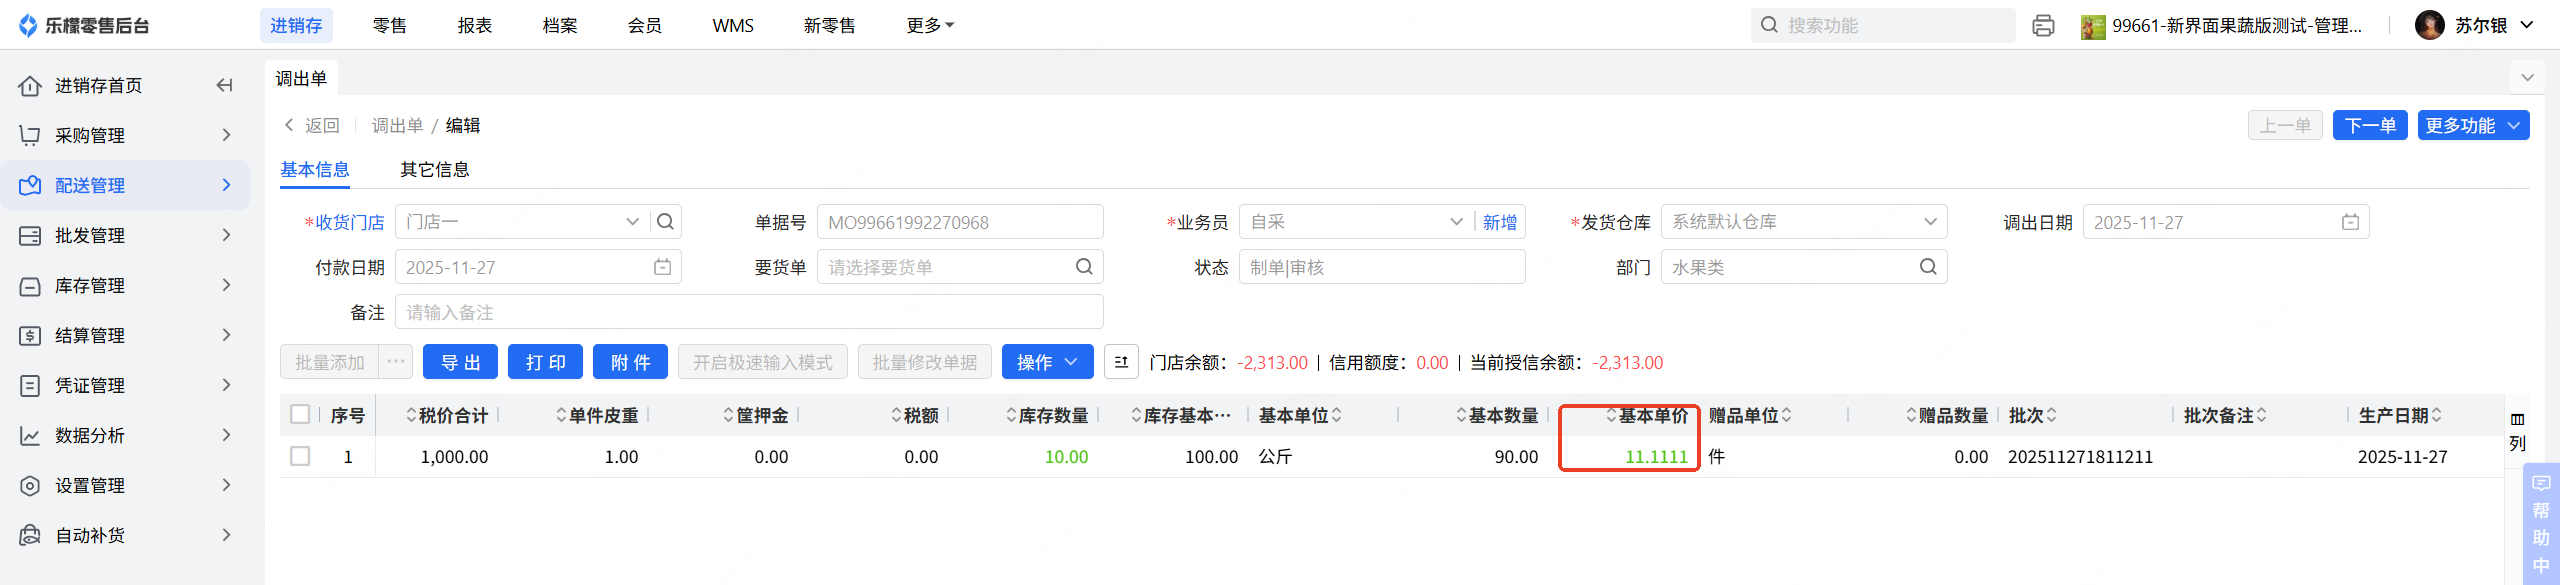
Task: Open the 帮助中心 help widget
Action: pyautogui.click(x=2540, y=525)
